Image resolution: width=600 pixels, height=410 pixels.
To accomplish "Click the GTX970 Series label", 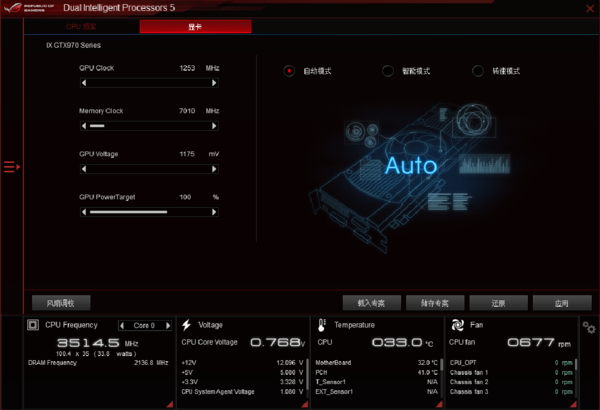I will [x=73, y=45].
